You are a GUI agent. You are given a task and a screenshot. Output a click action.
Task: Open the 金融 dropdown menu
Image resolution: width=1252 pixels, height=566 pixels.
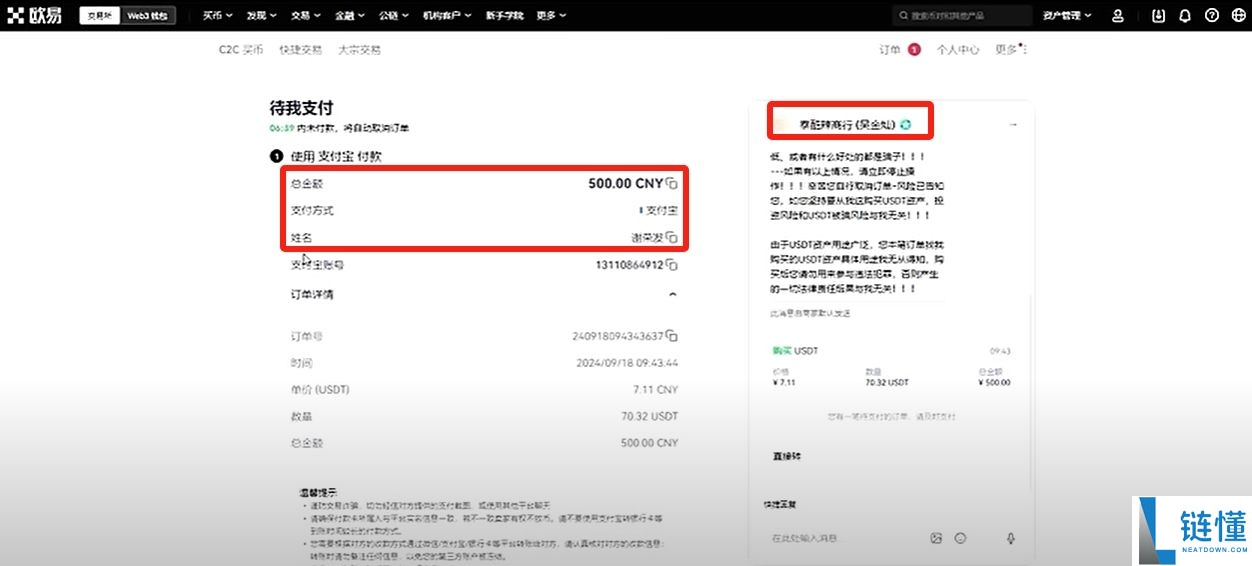pos(350,16)
